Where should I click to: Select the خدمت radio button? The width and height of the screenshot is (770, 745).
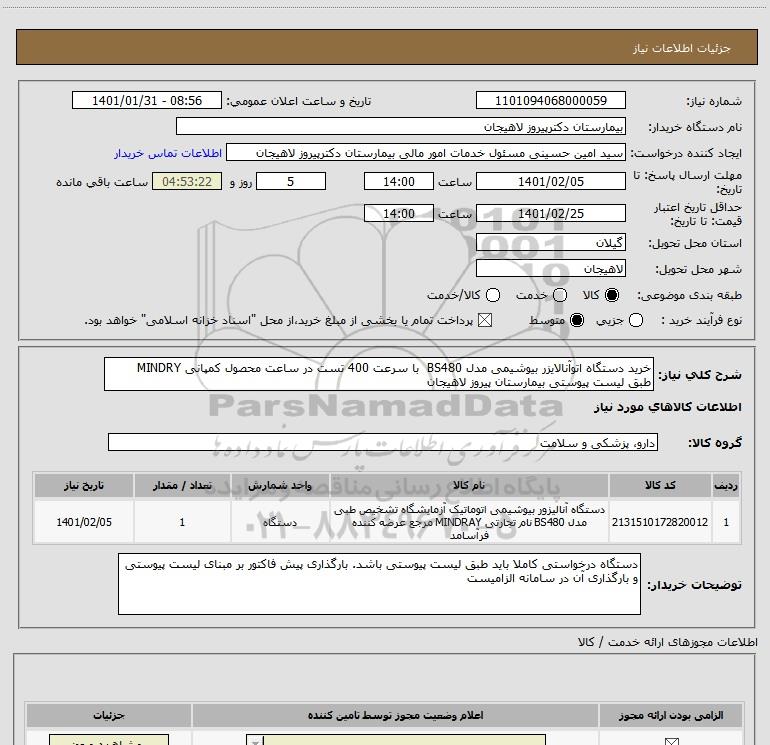point(560,295)
